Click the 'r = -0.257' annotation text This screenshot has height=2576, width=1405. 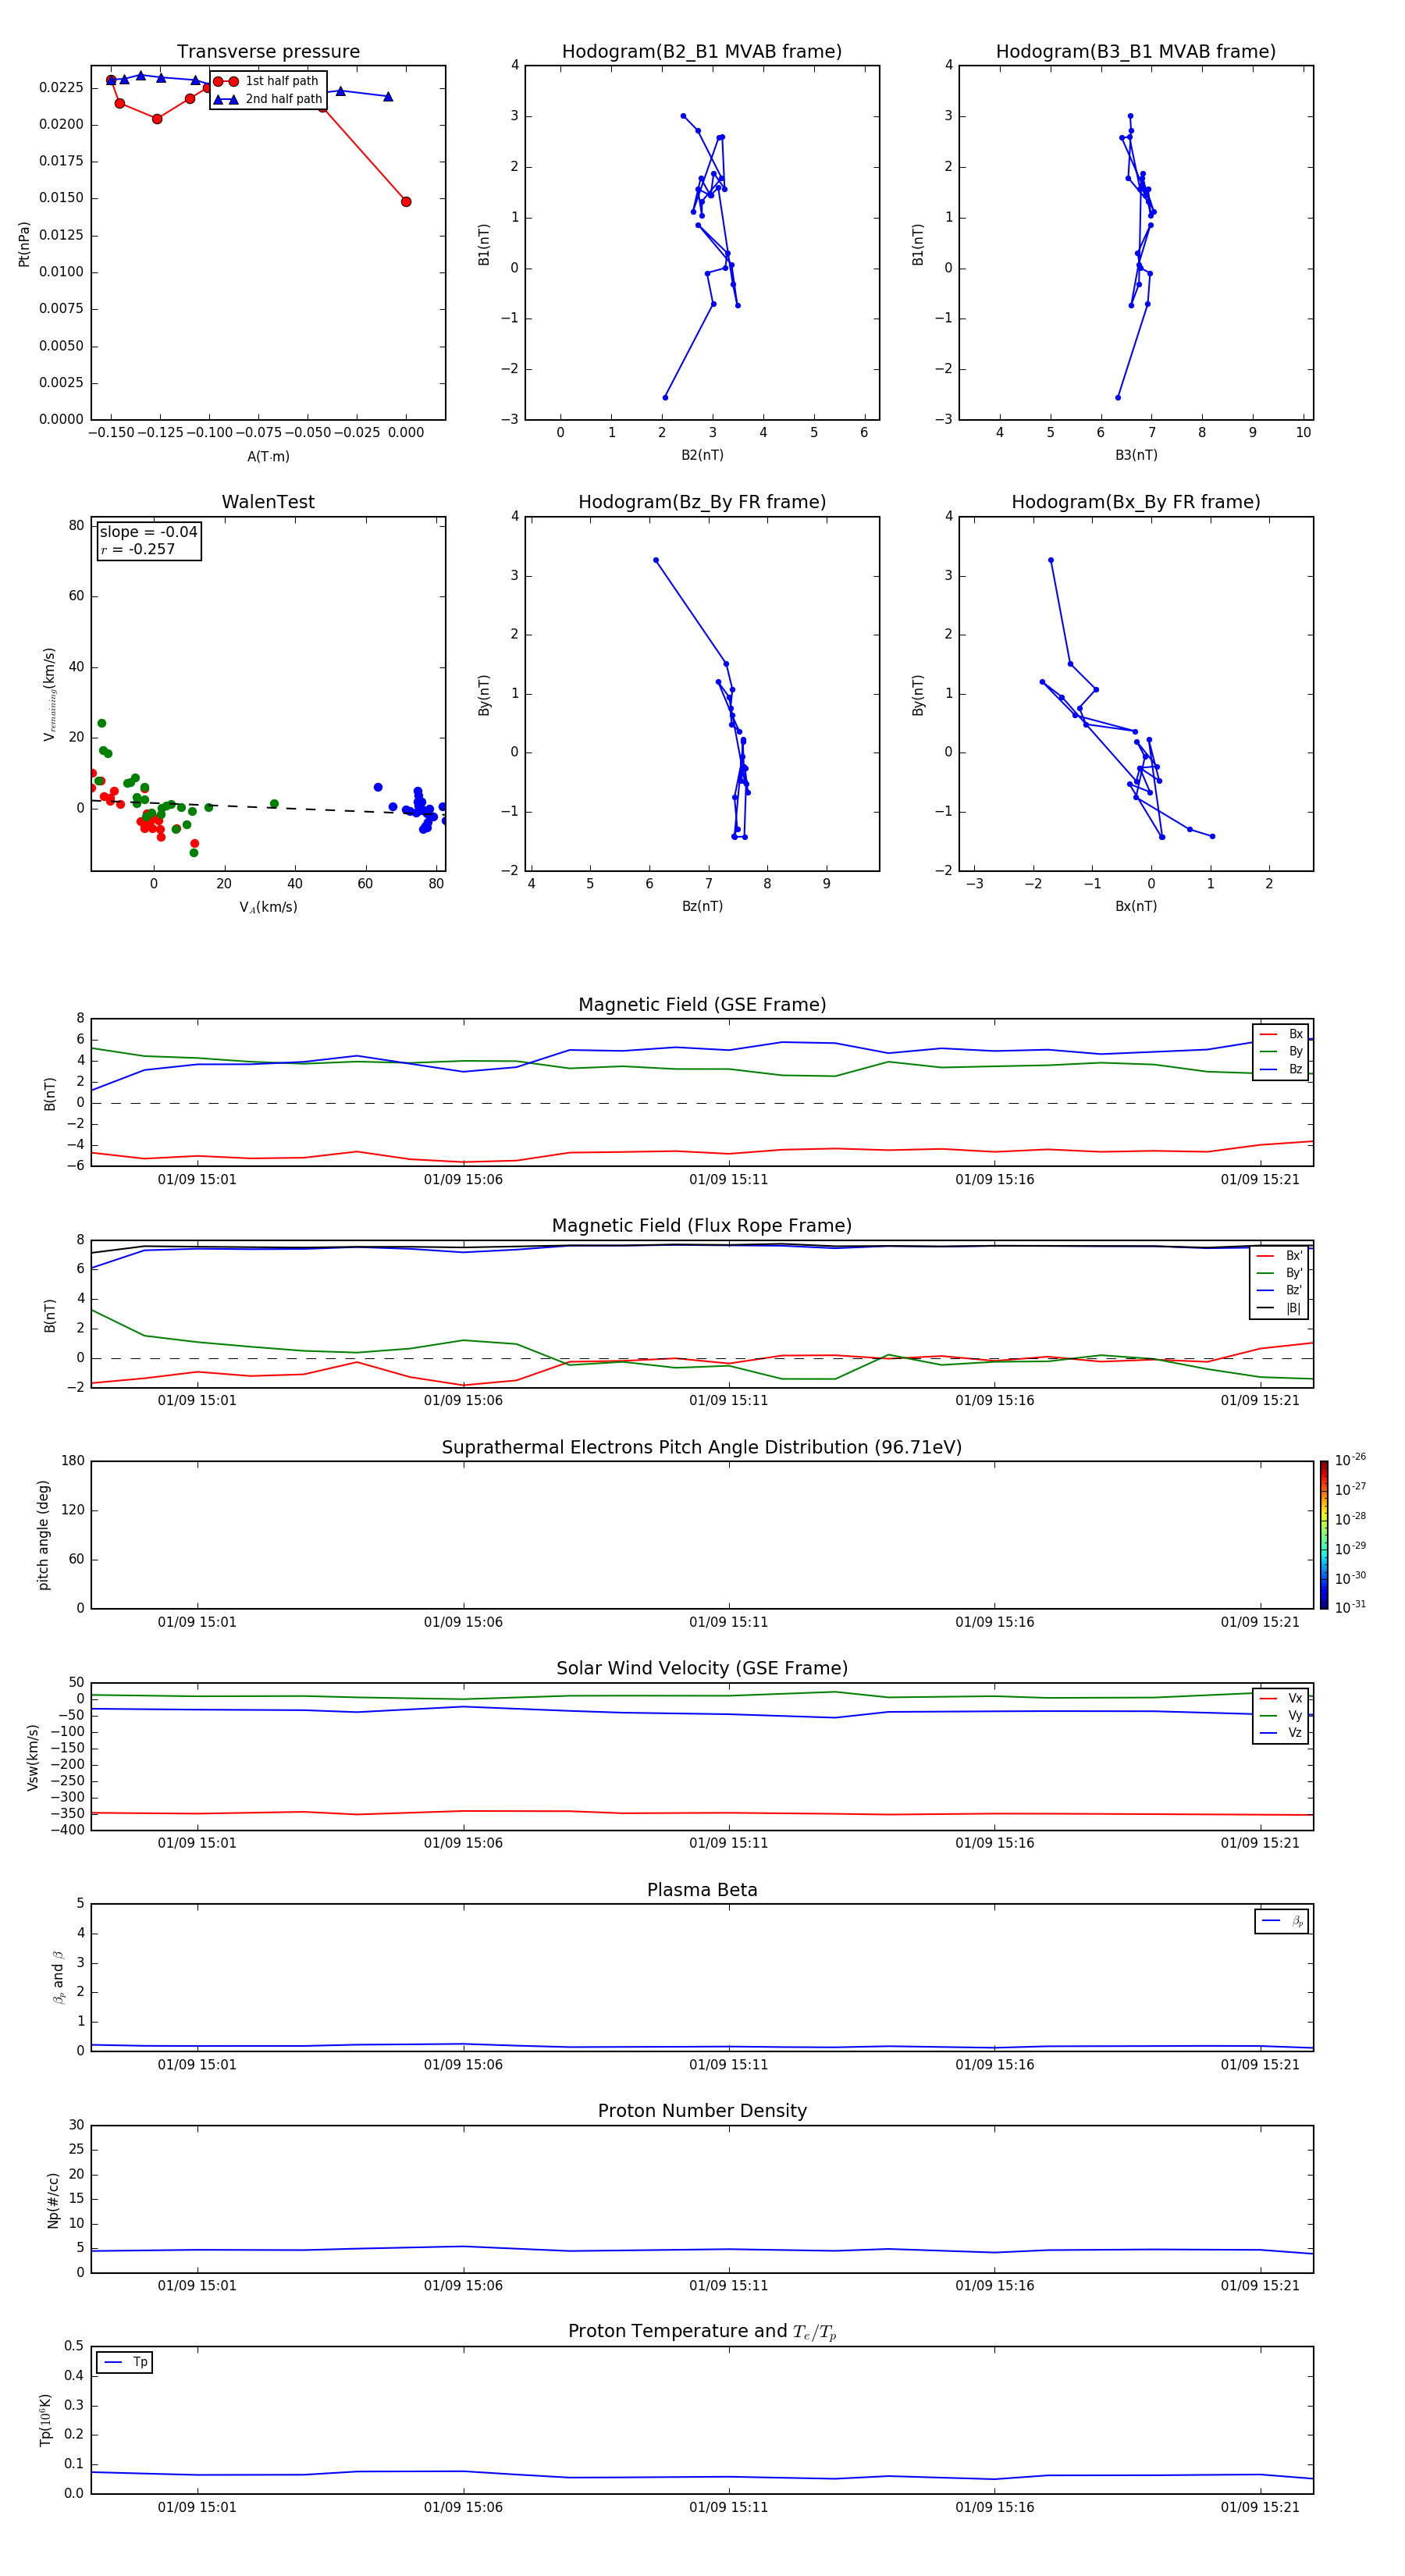click(x=138, y=549)
